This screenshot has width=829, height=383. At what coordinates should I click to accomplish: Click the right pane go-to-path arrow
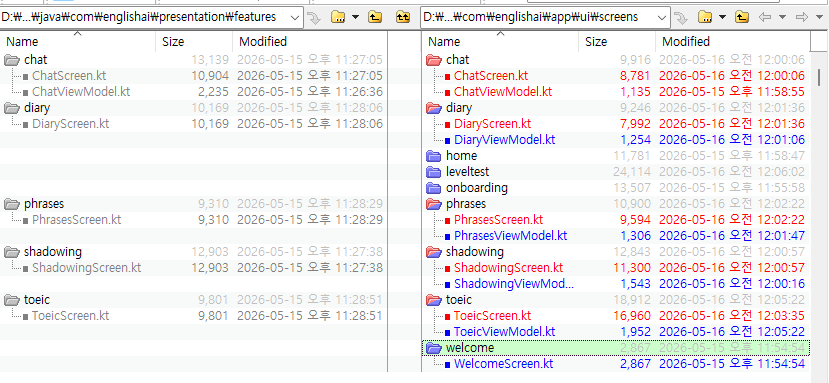(681, 17)
